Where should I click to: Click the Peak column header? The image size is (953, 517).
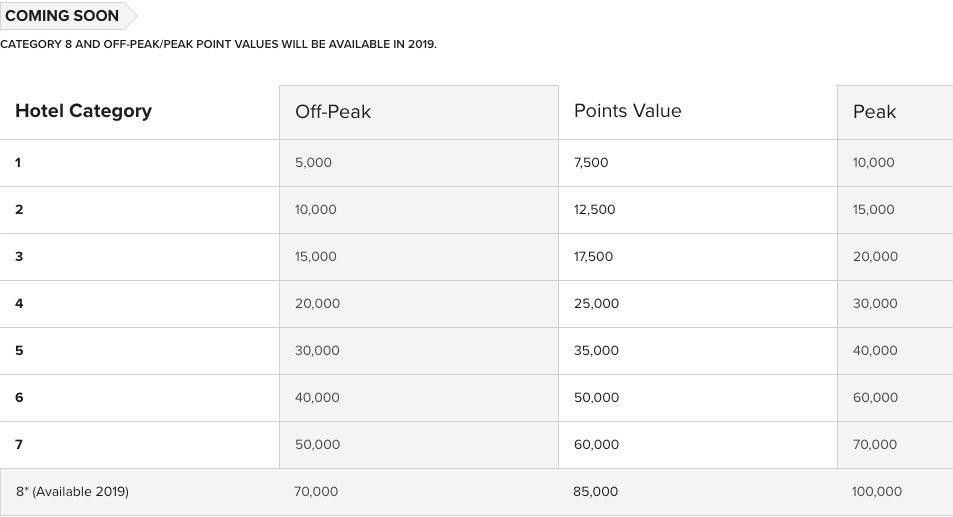coord(874,112)
